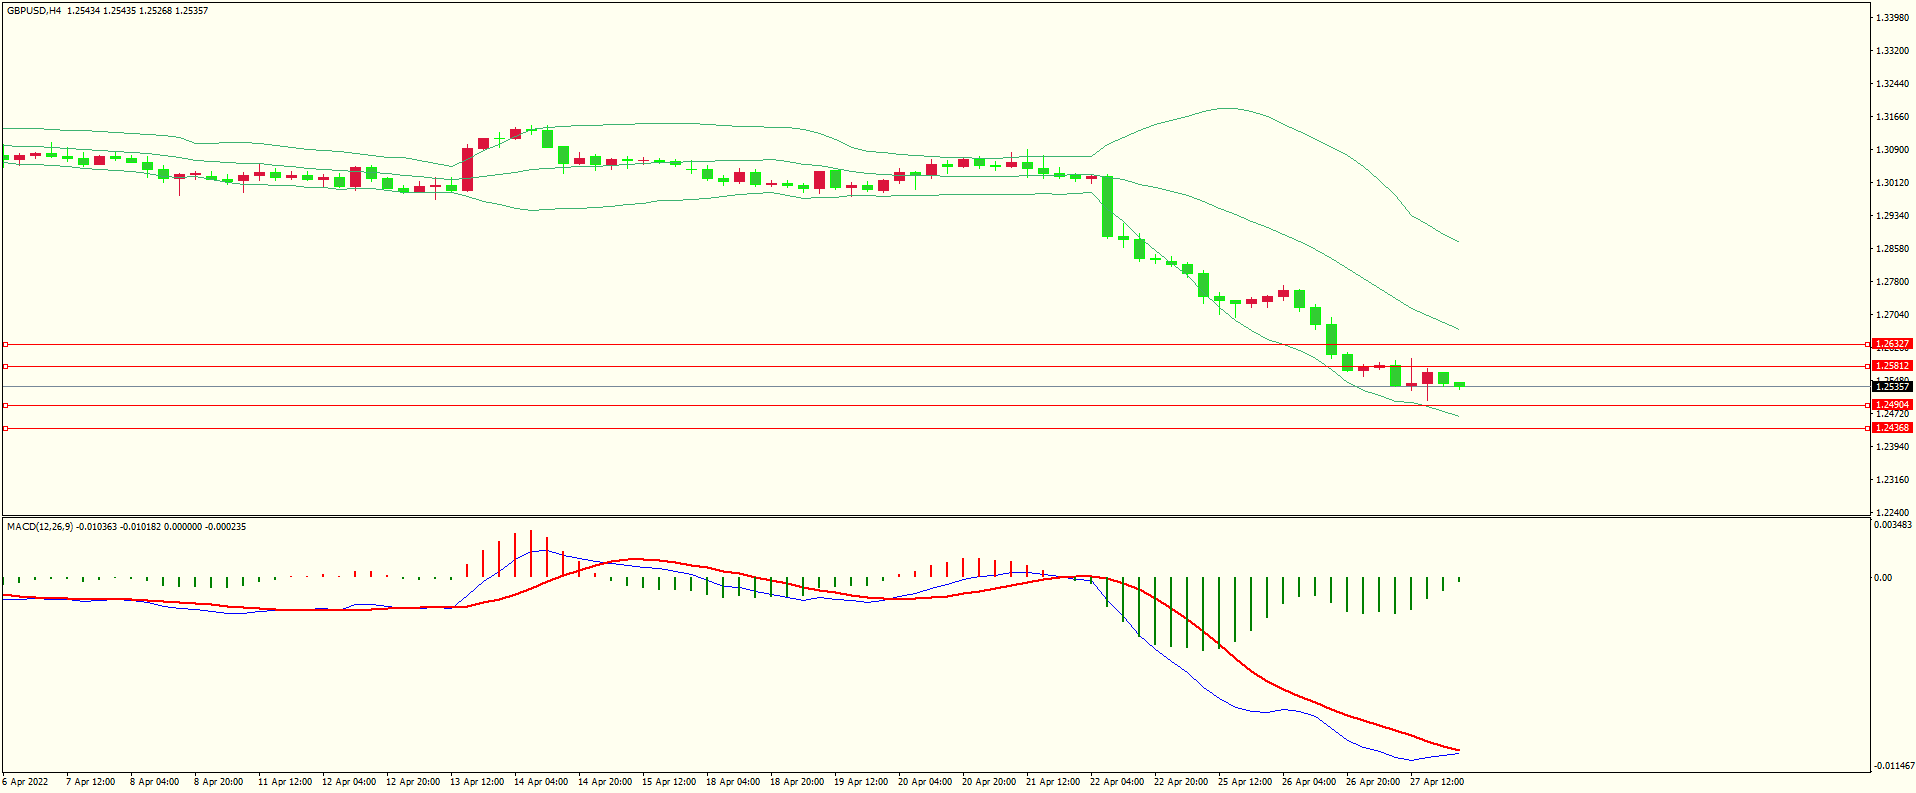Select left handle of lowest red horizontal line
The image size is (1916, 793).
5,428
